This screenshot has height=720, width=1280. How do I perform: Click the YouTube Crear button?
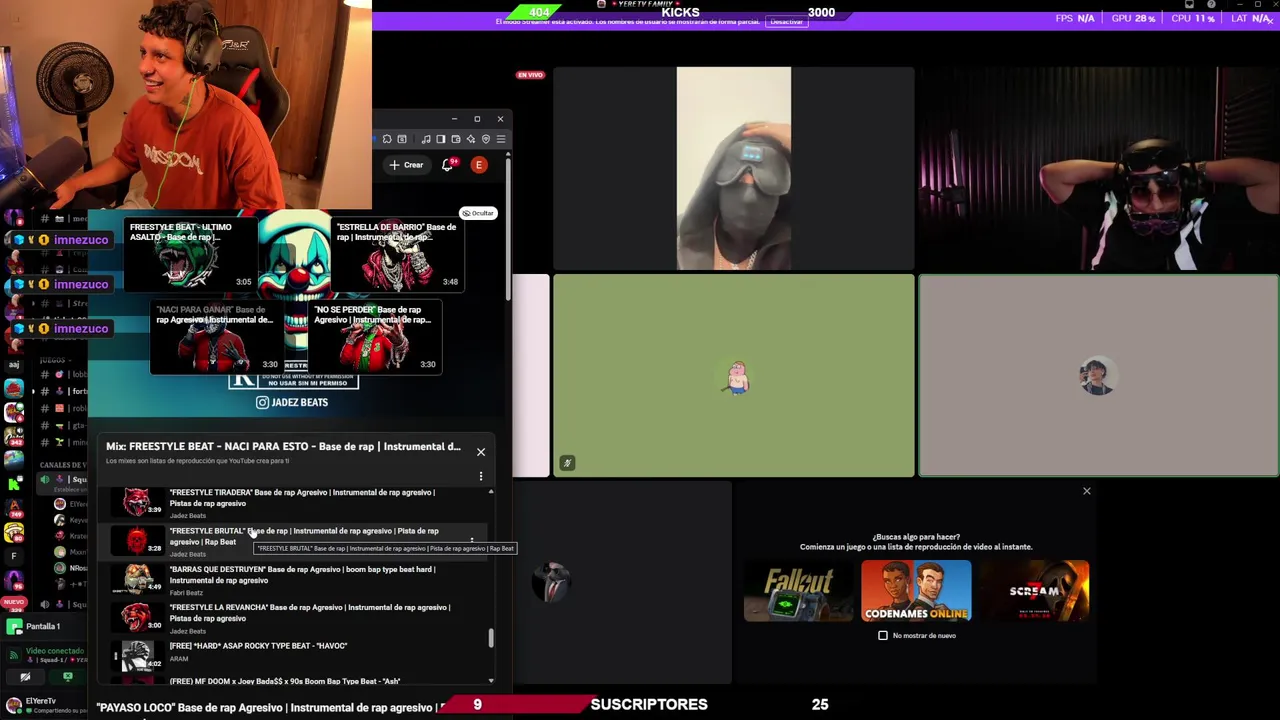click(x=407, y=165)
